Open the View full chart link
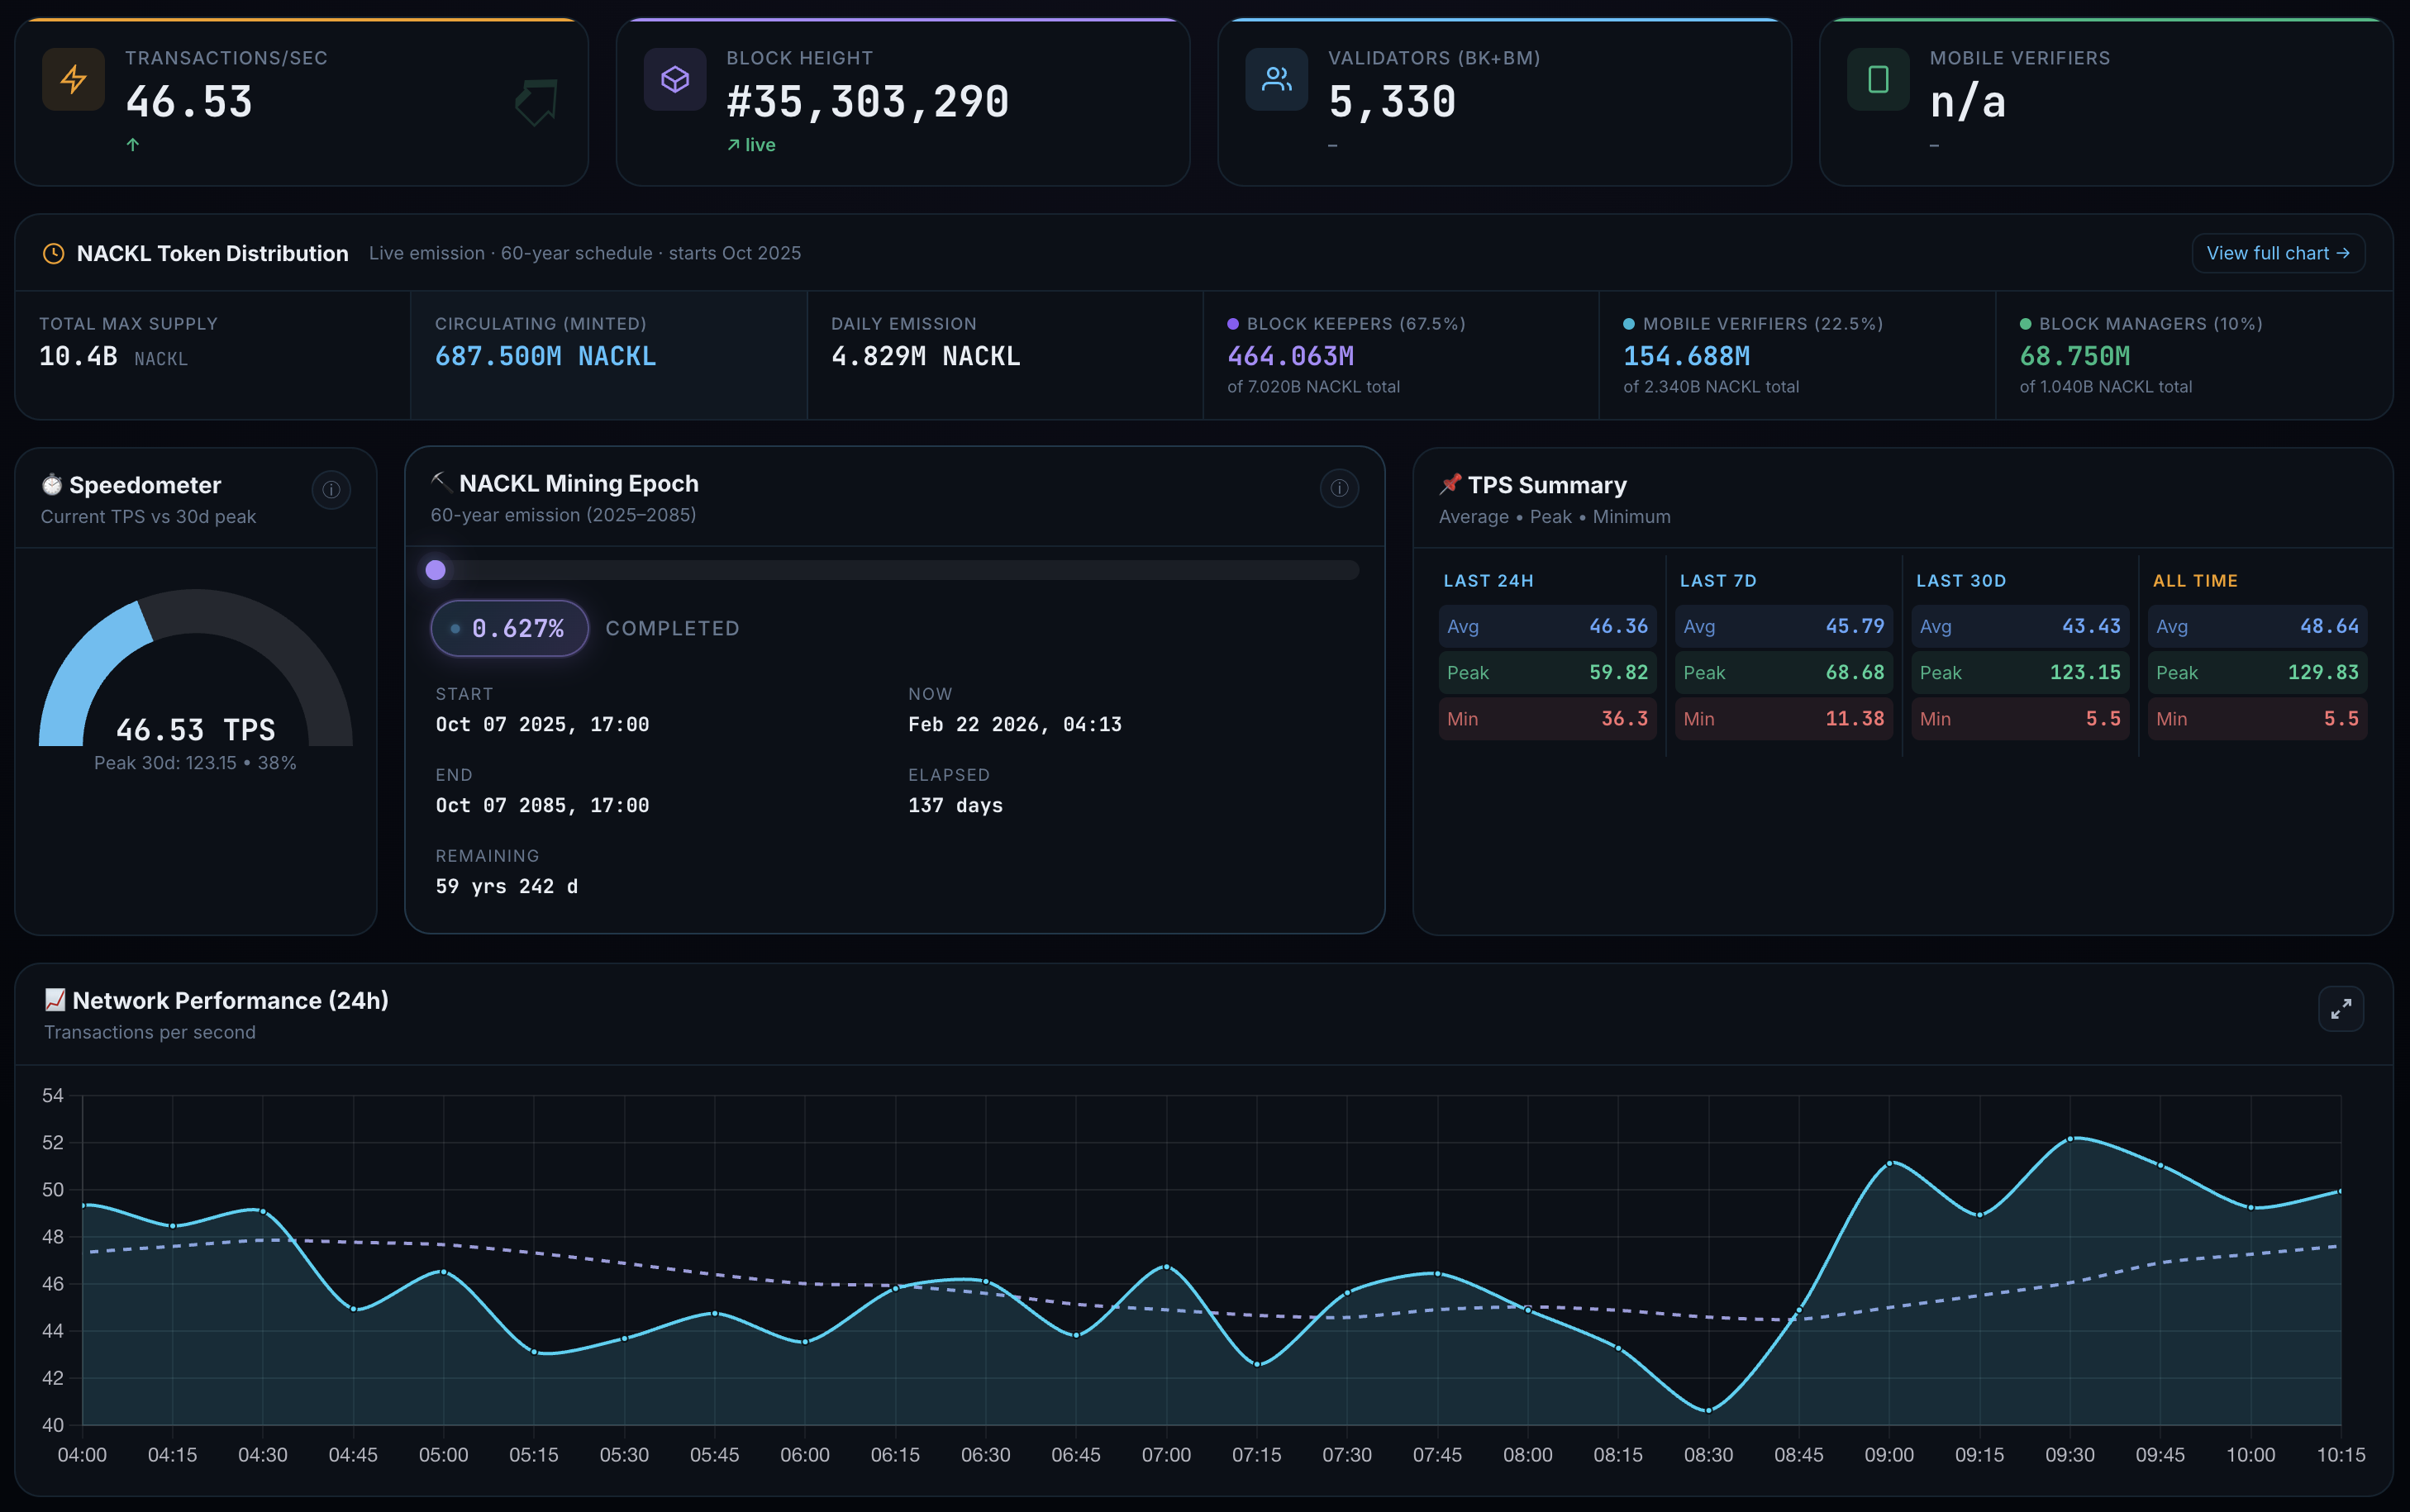The image size is (2410, 1512). [2277, 253]
